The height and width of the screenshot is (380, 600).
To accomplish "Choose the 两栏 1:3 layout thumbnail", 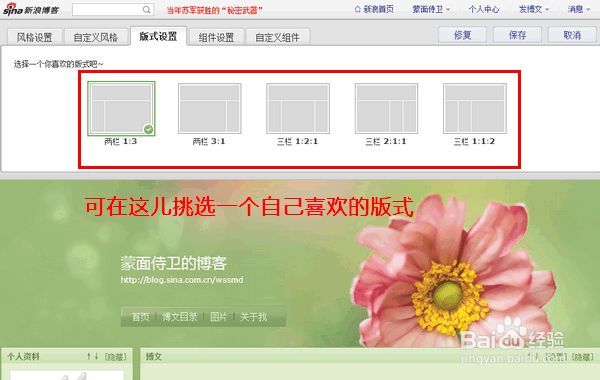I will click(x=121, y=108).
